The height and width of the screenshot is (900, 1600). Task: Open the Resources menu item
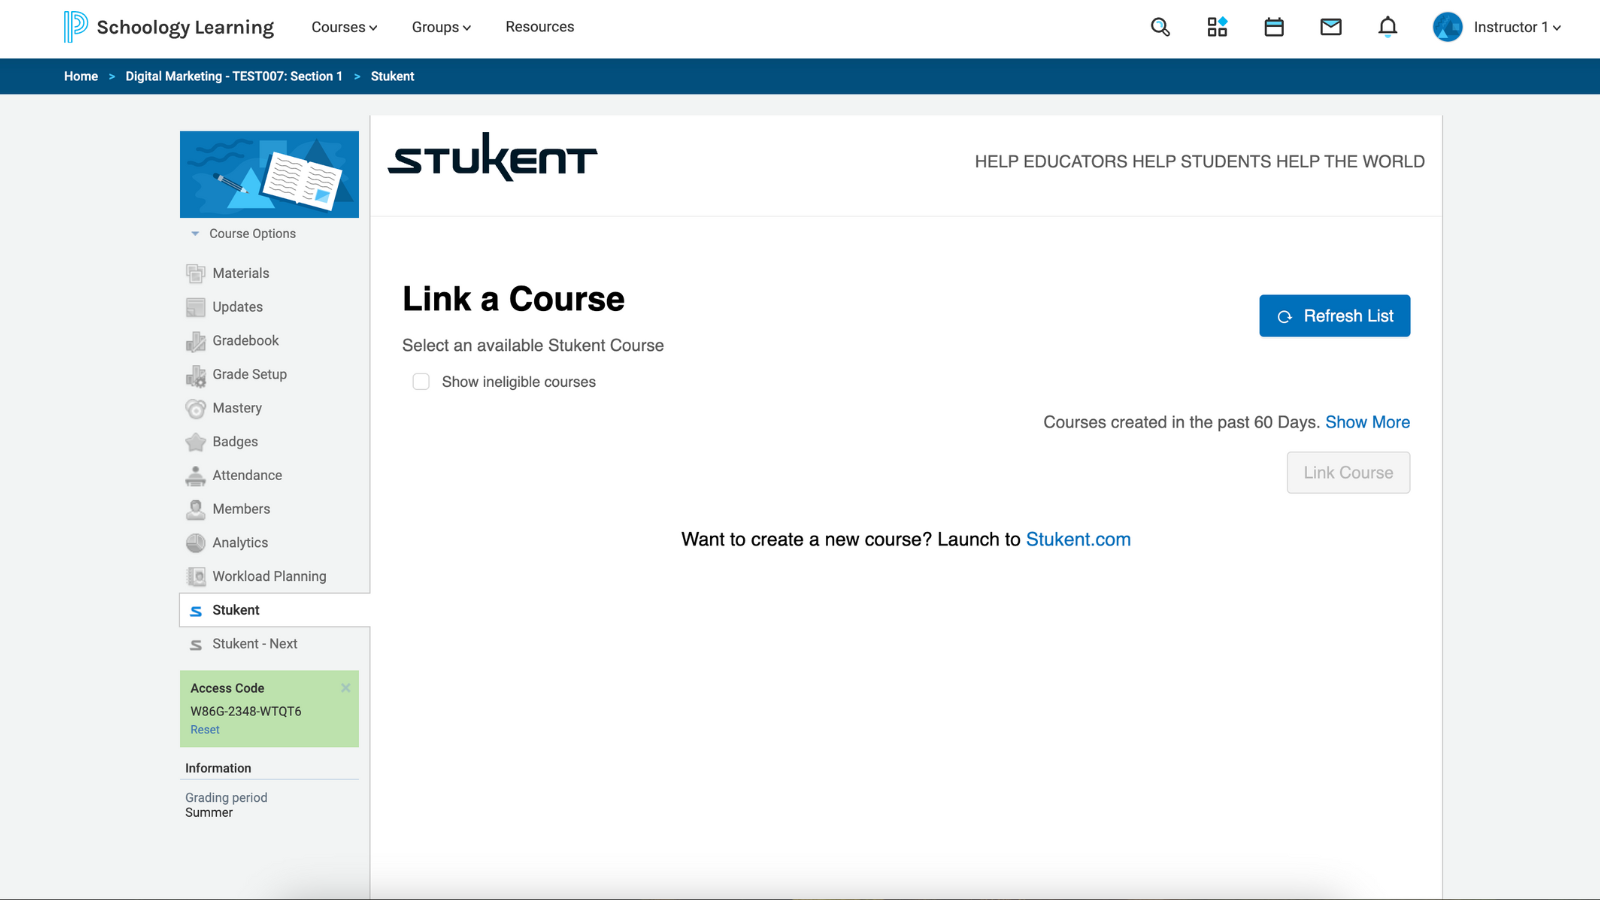click(540, 27)
